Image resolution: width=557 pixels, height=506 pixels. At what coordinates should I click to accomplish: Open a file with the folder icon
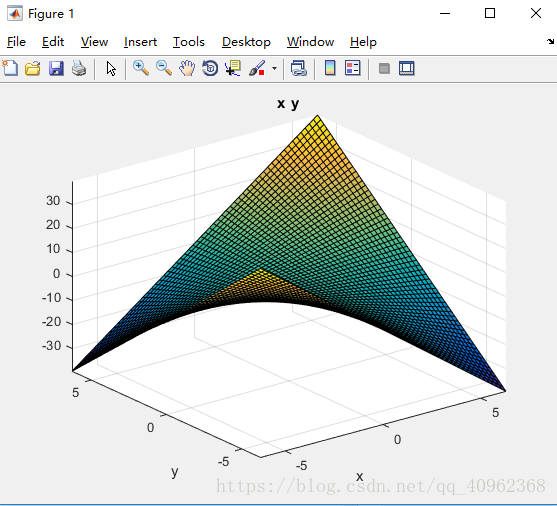pos(33,68)
